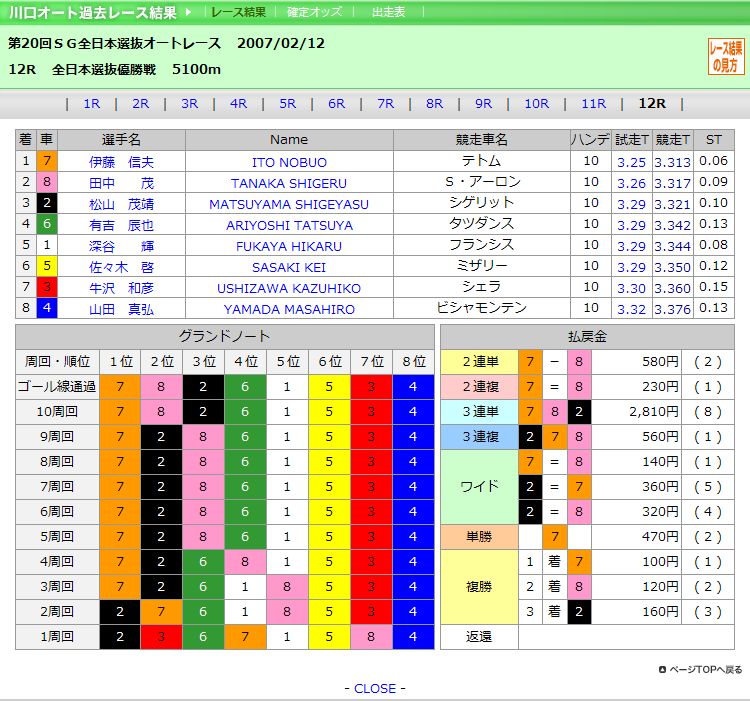Go to race 10R
Screen dimensions: 750x701
[537, 104]
